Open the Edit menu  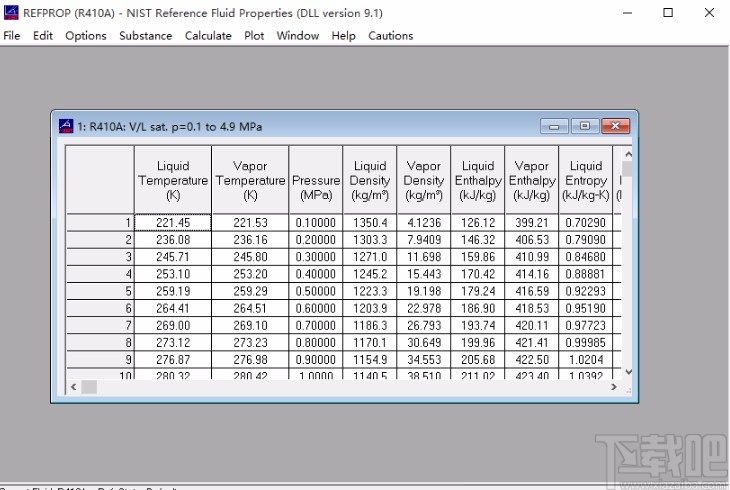[43, 36]
